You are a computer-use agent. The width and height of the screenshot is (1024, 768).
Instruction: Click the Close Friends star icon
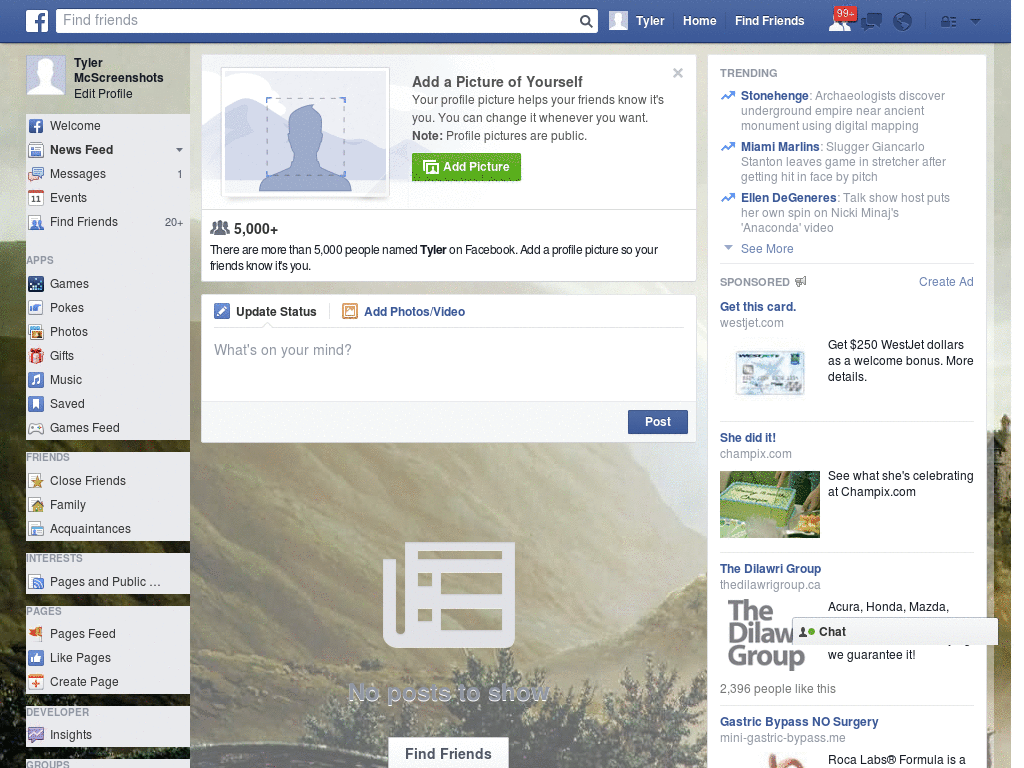point(36,481)
